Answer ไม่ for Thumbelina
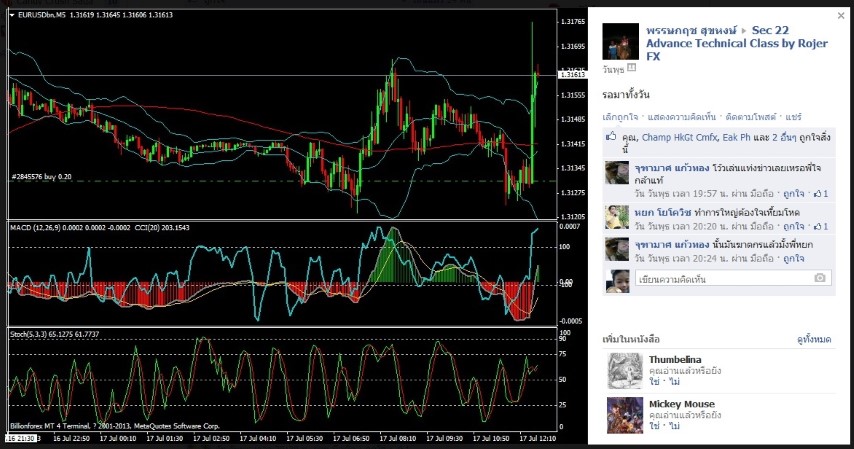The height and width of the screenshot is (449, 854). click(x=675, y=382)
